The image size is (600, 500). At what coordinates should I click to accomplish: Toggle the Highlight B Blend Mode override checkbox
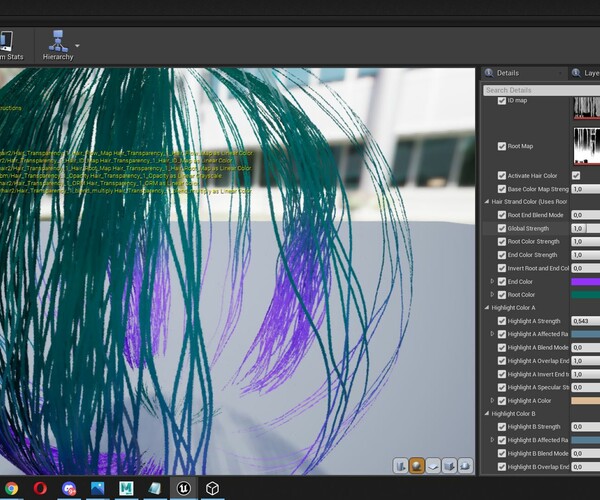[x=502, y=453]
